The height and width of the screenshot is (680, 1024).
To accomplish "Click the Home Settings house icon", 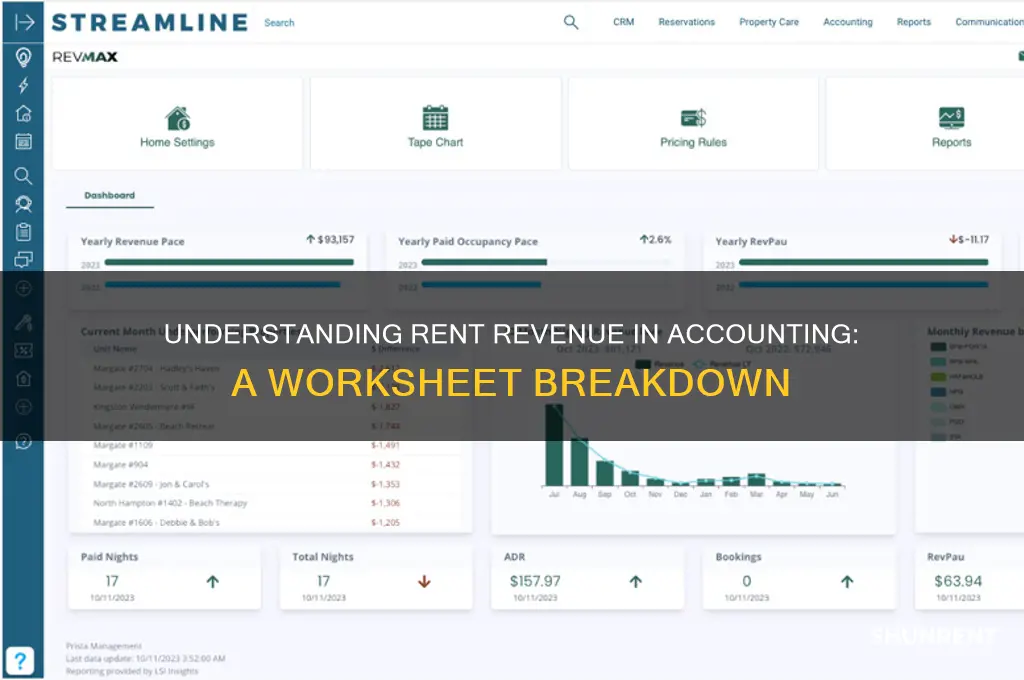I will (178, 118).
